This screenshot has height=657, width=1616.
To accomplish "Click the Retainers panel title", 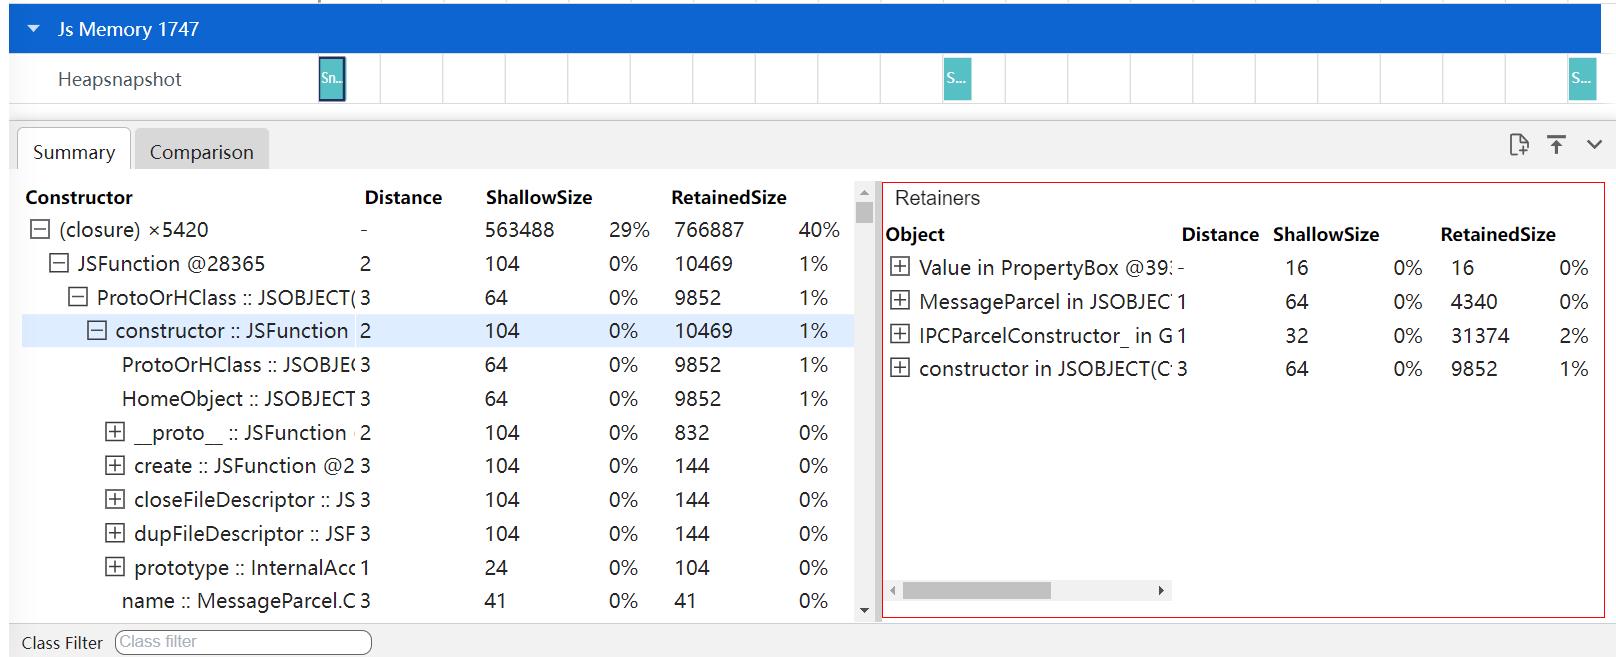I will tap(937, 198).
